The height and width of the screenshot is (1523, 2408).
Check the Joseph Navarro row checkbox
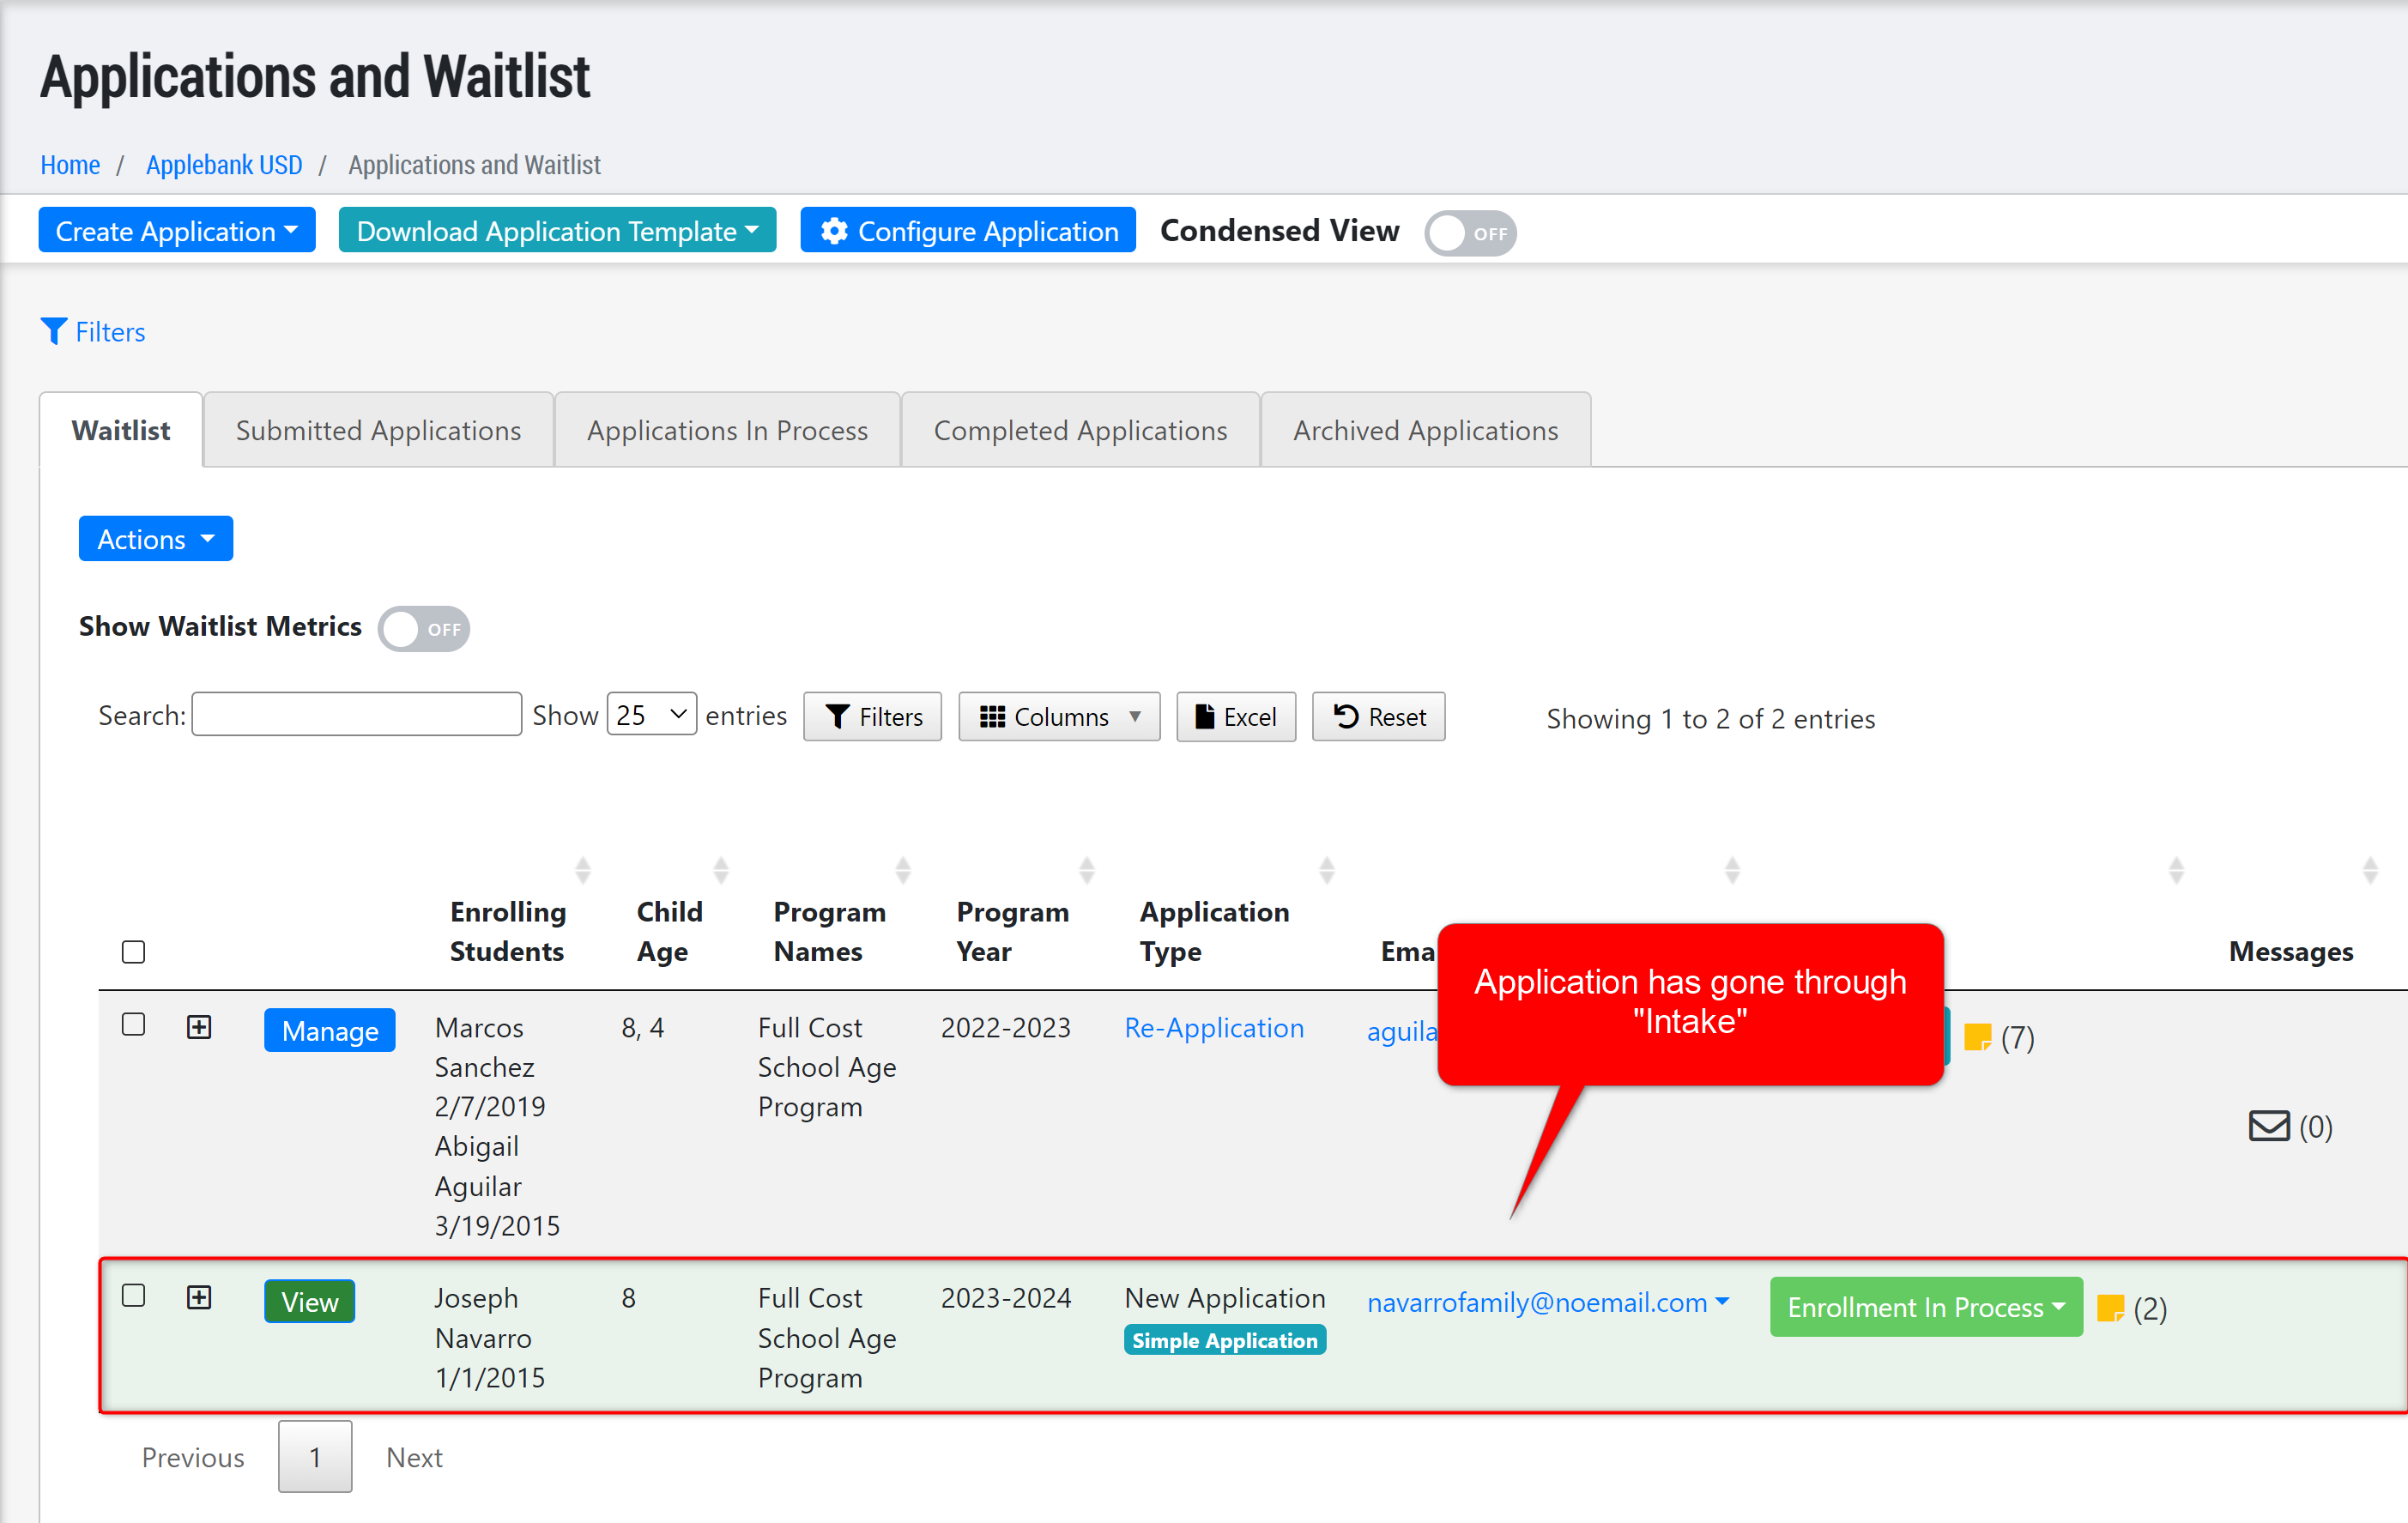[133, 1296]
